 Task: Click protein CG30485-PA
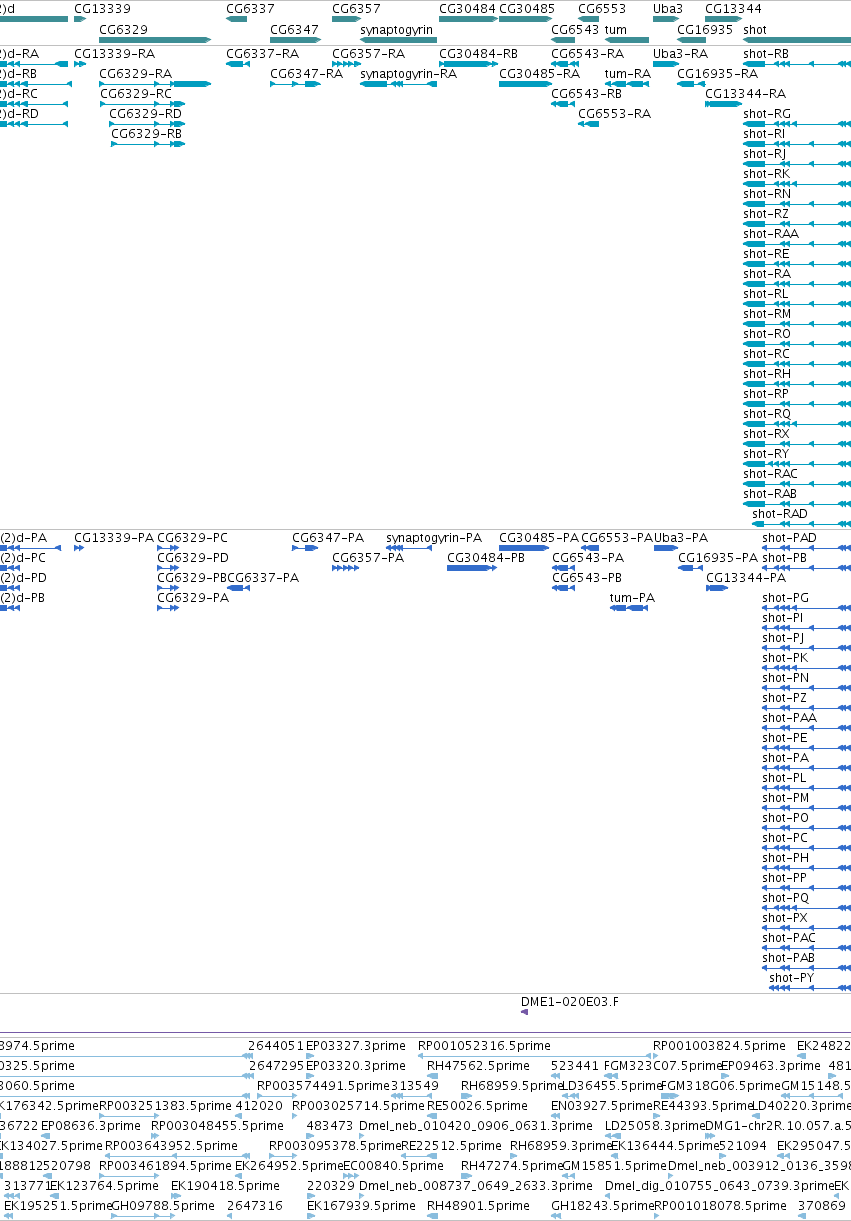[539, 538]
